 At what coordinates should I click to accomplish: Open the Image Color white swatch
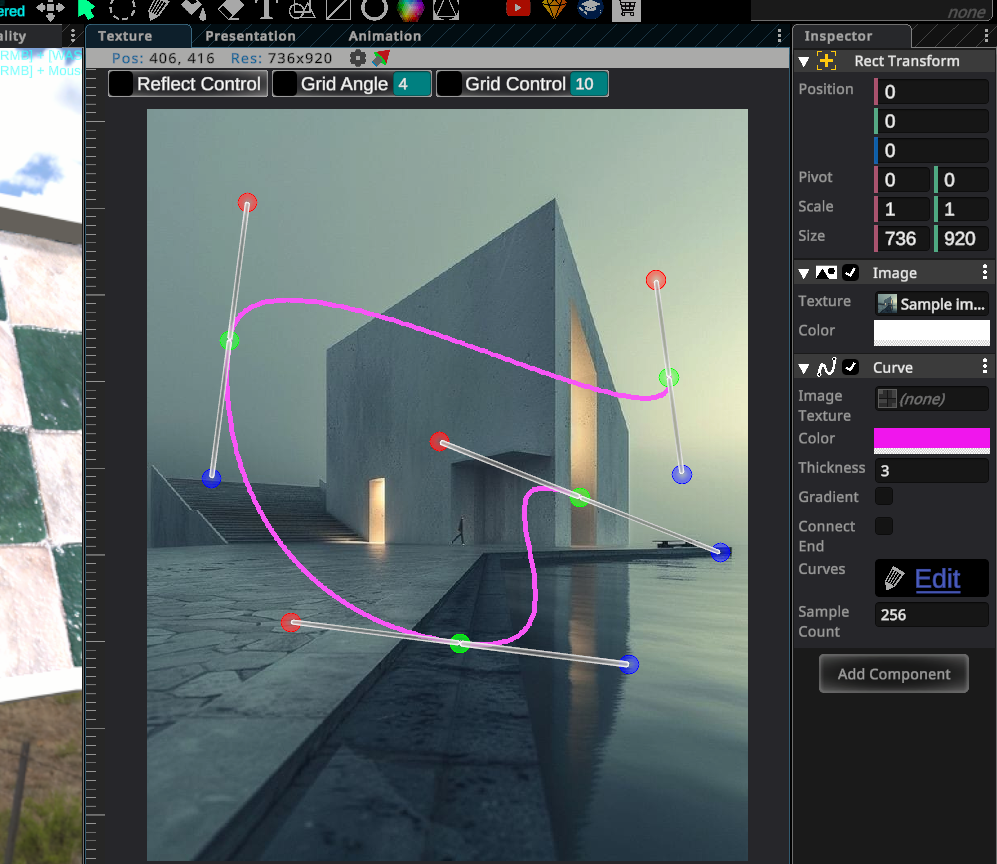tap(932, 333)
